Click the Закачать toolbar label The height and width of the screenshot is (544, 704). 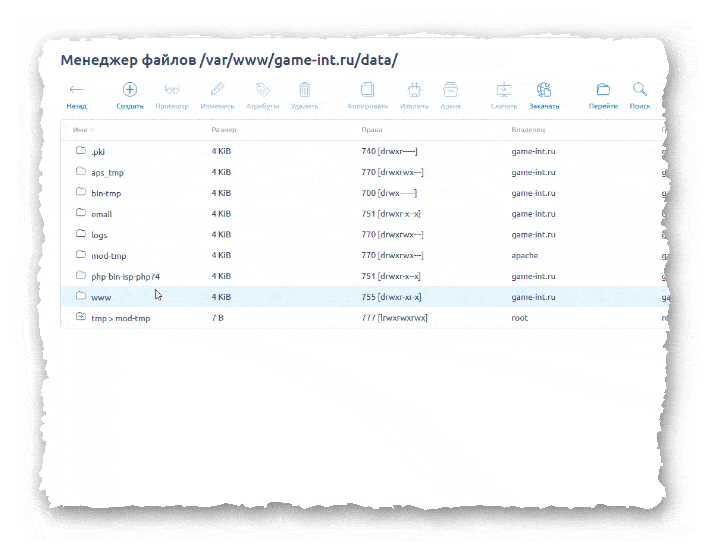(544, 106)
